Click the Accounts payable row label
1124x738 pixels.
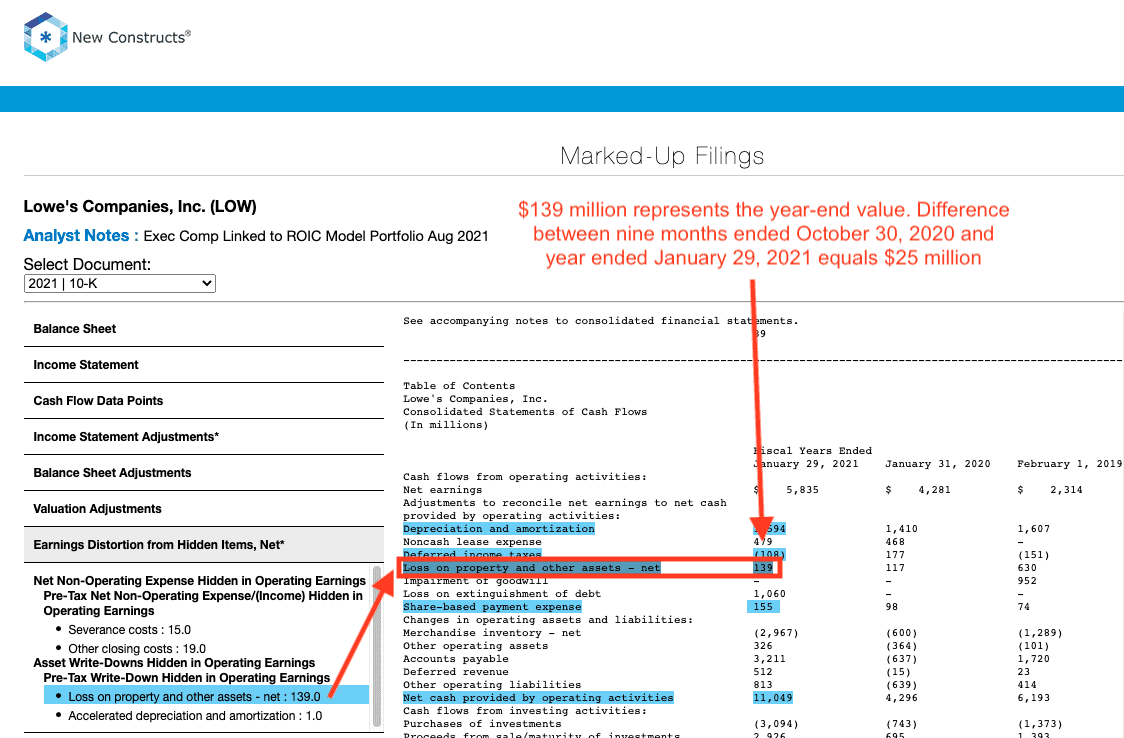pyautogui.click(x=455, y=659)
